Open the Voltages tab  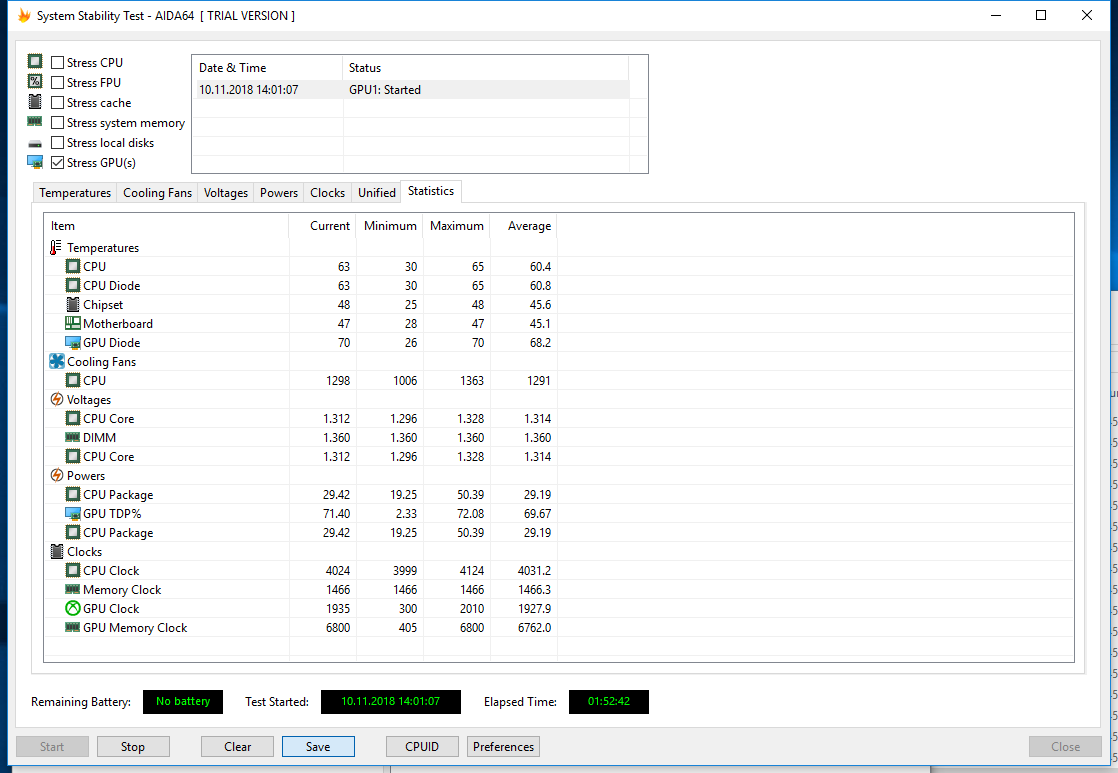tap(226, 193)
